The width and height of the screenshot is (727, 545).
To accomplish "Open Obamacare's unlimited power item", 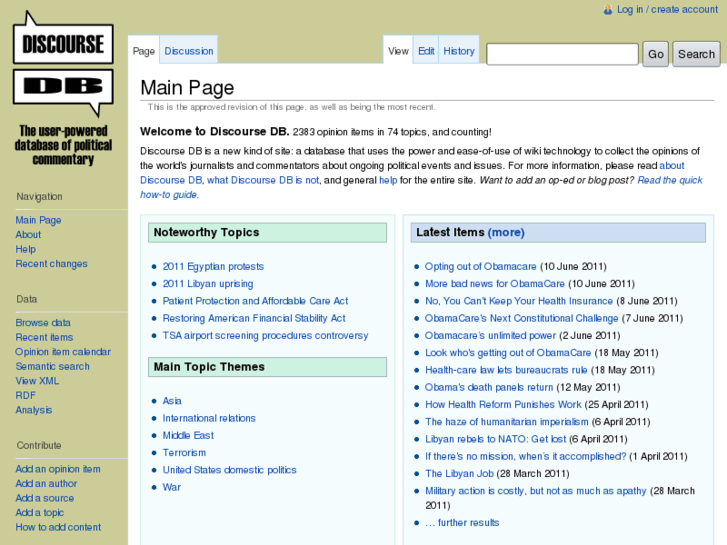I will [491, 335].
